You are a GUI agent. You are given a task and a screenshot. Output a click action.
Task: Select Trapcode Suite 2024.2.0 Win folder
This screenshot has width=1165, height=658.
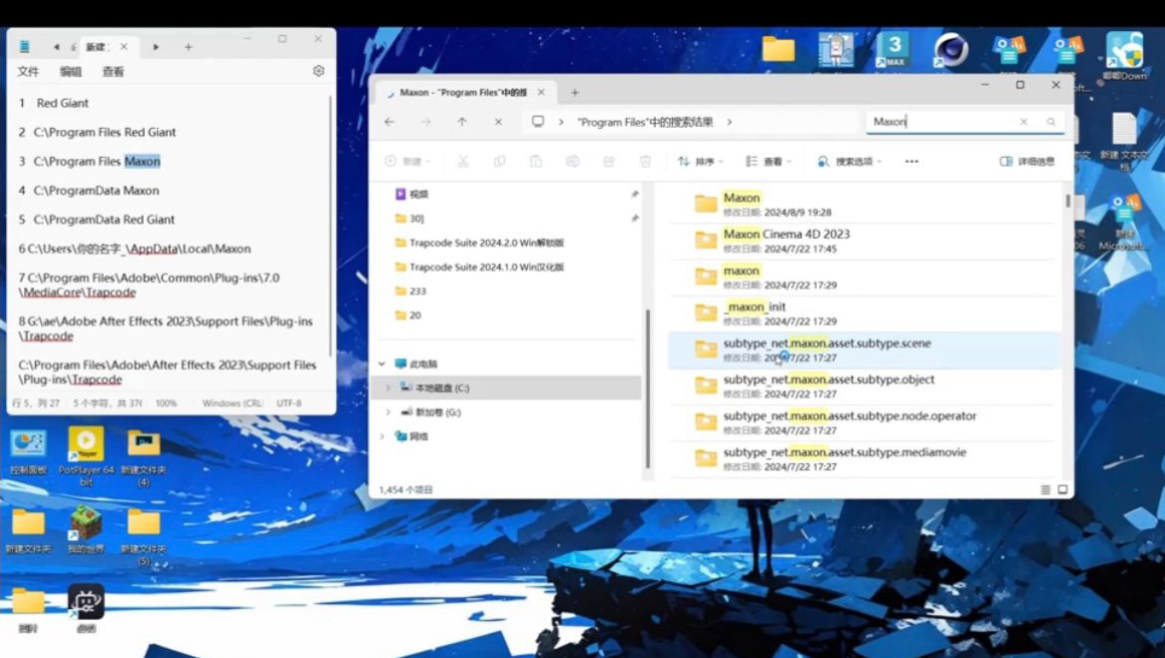487,243
